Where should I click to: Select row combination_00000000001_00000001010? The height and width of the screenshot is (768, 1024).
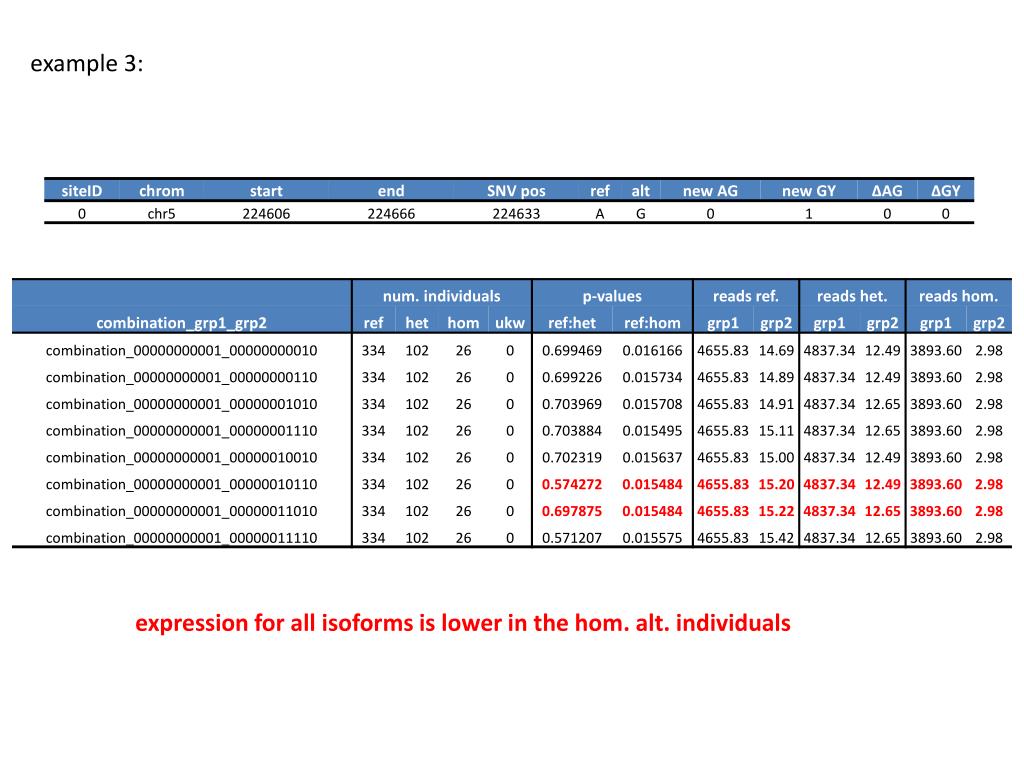coord(511,404)
